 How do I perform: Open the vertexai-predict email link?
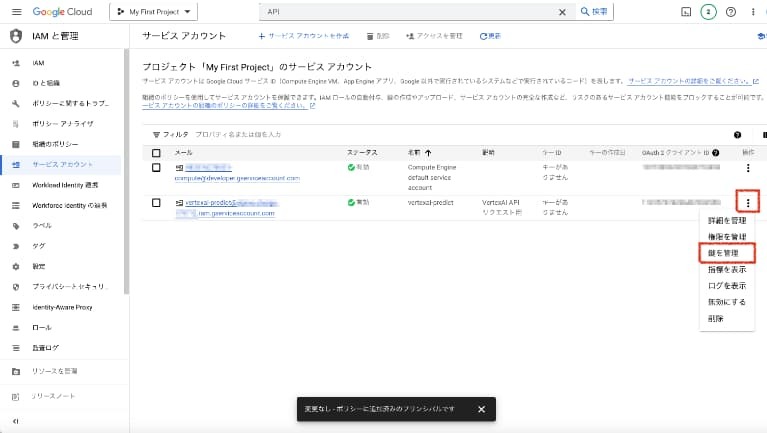pos(220,202)
